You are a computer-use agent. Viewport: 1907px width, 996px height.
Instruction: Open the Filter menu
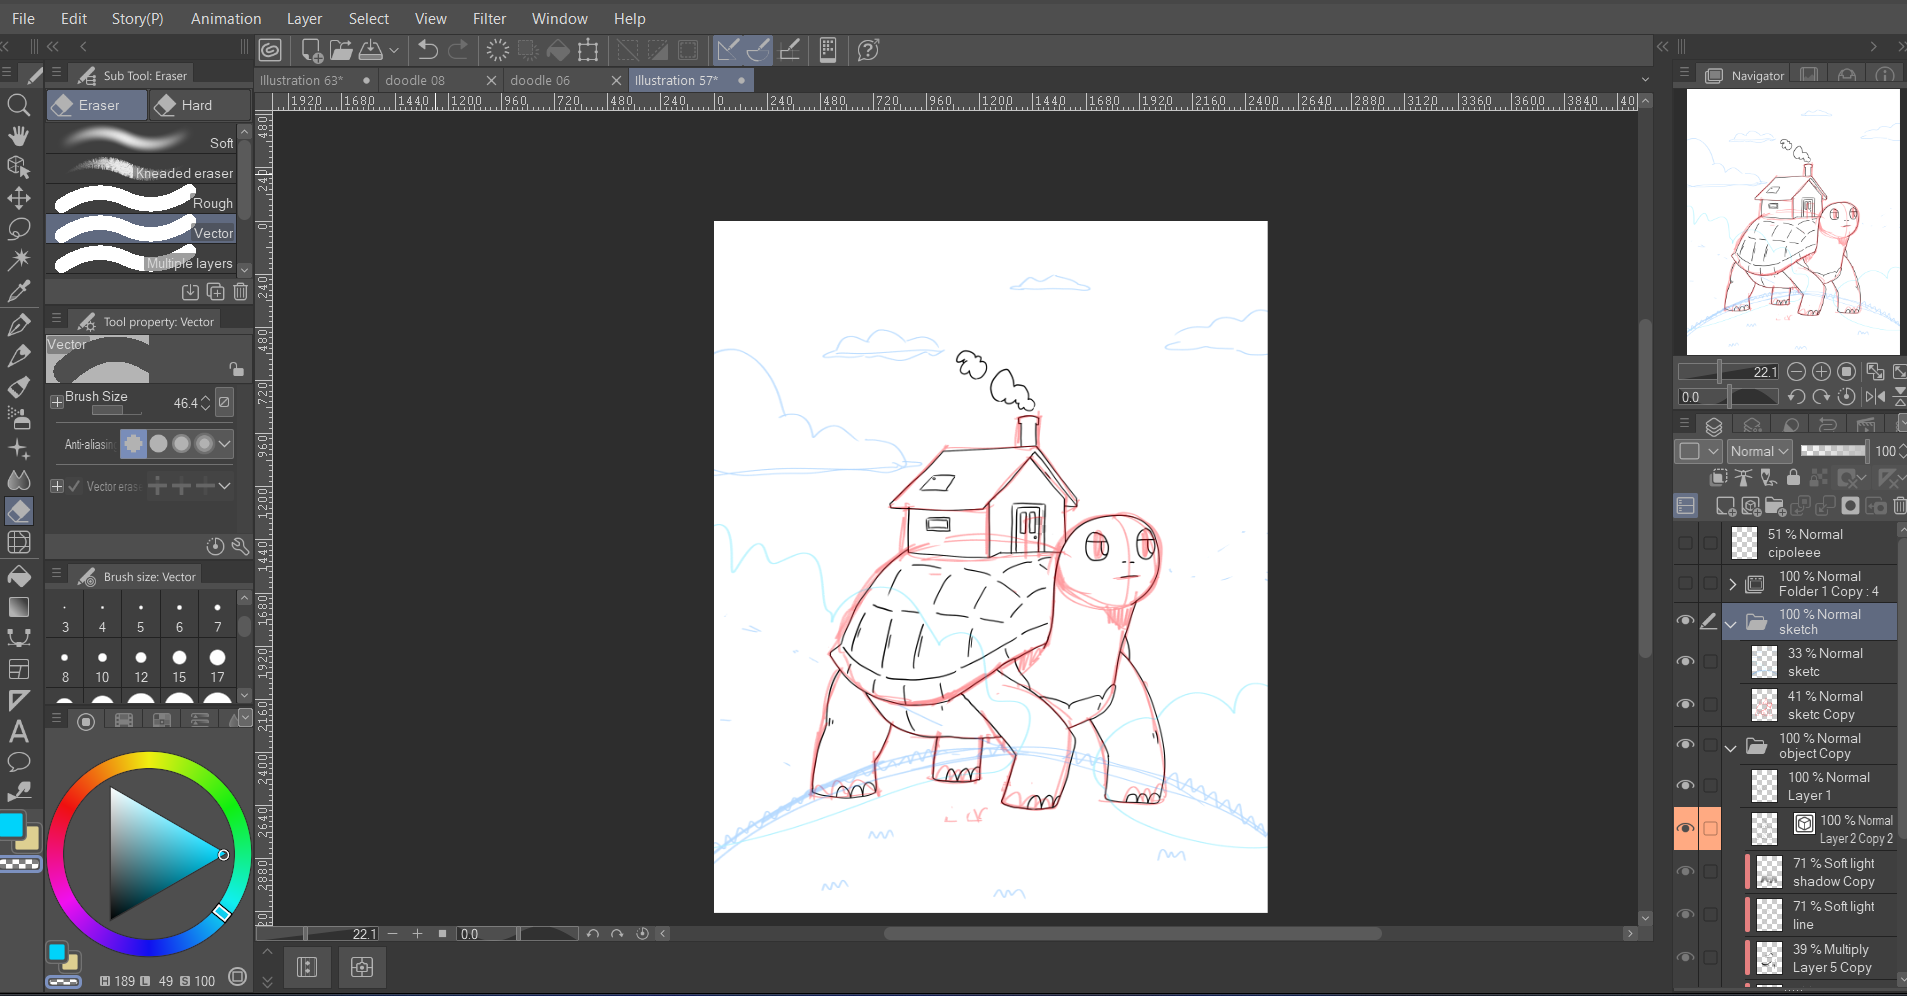tap(489, 18)
